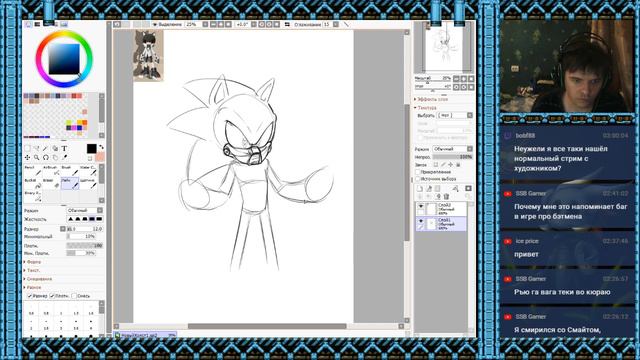Enable the Смесь pressure checkbox
640x360 pixels.
pyautogui.click(x=74, y=296)
